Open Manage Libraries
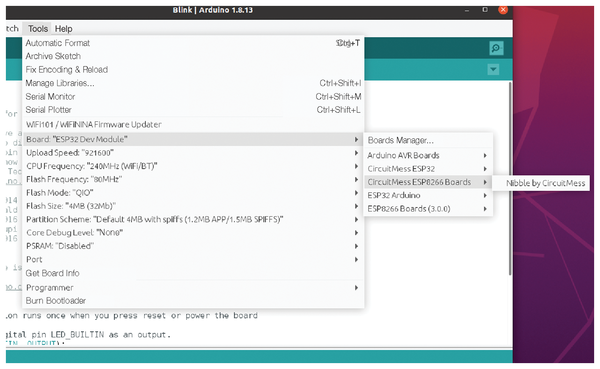This screenshot has width=600, height=369. (193, 83)
